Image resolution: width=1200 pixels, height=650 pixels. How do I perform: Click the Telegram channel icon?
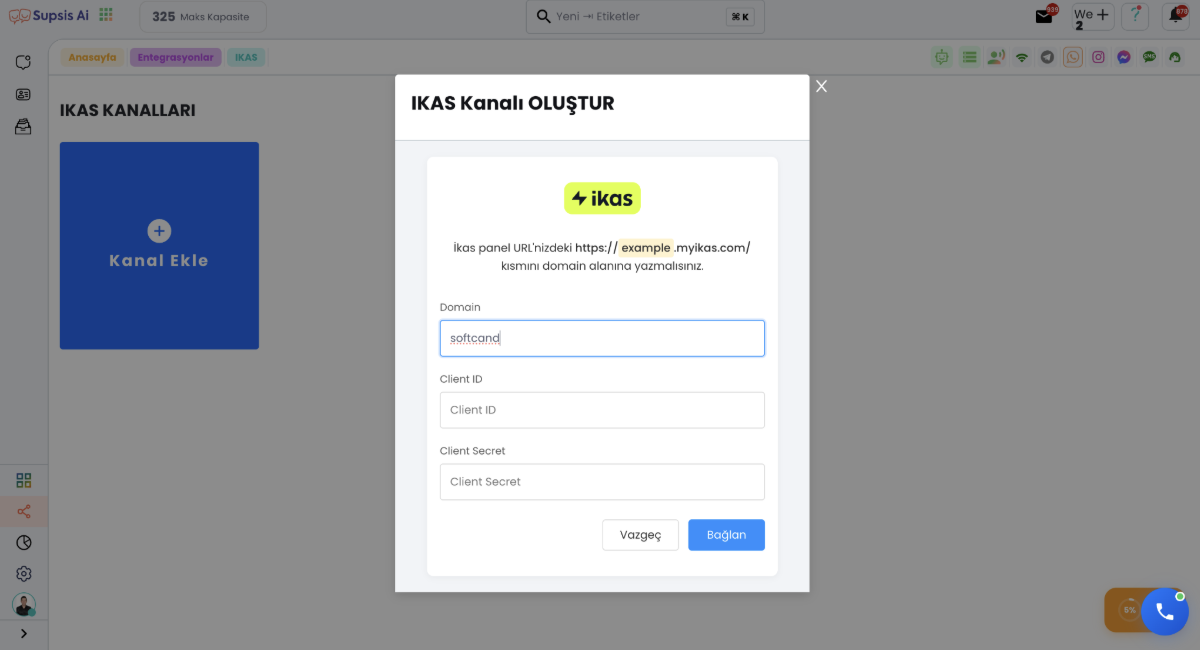1047,57
